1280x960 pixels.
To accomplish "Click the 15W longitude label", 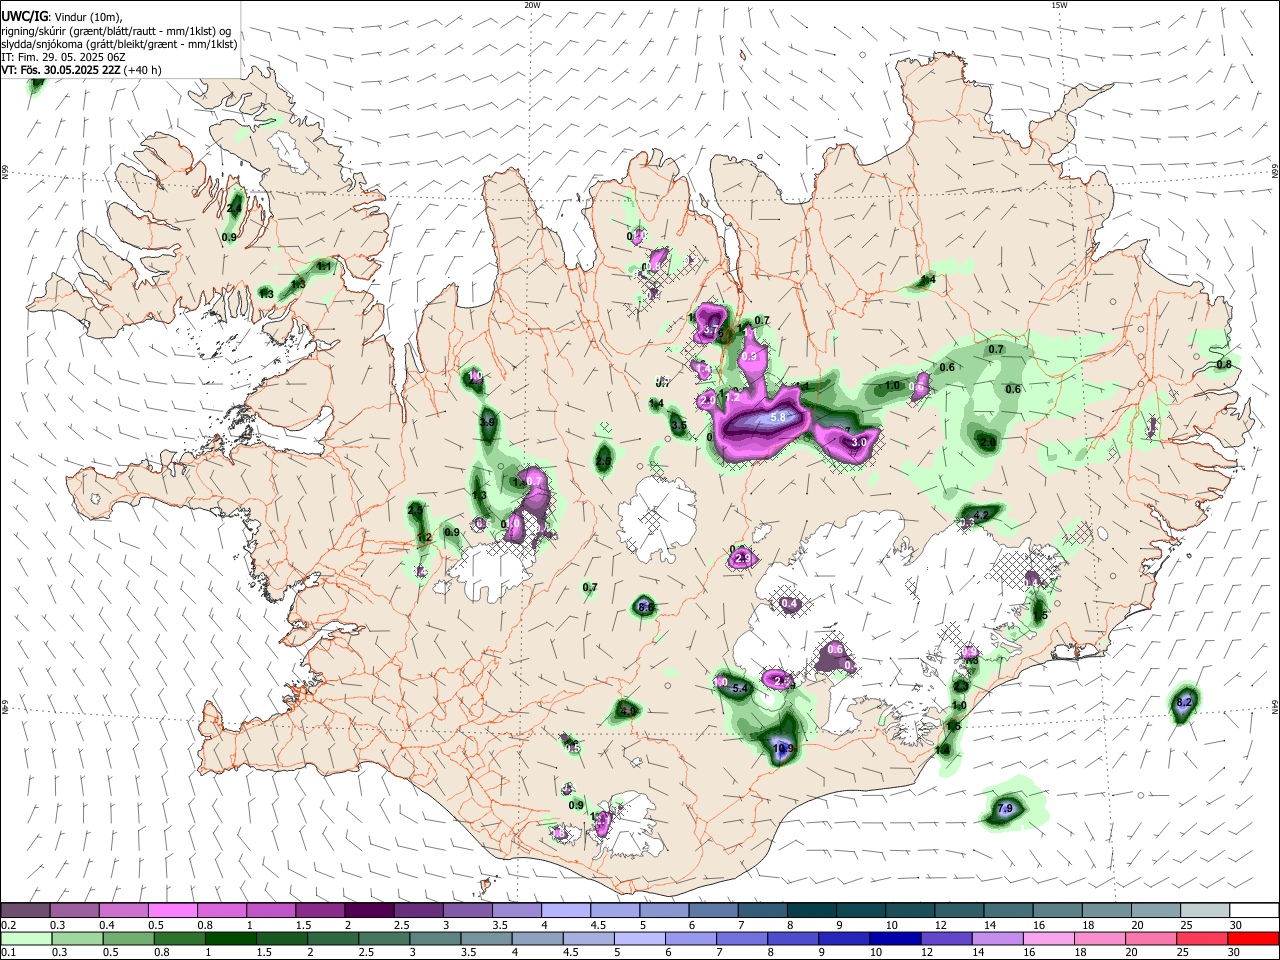I will pos(1059,5).
